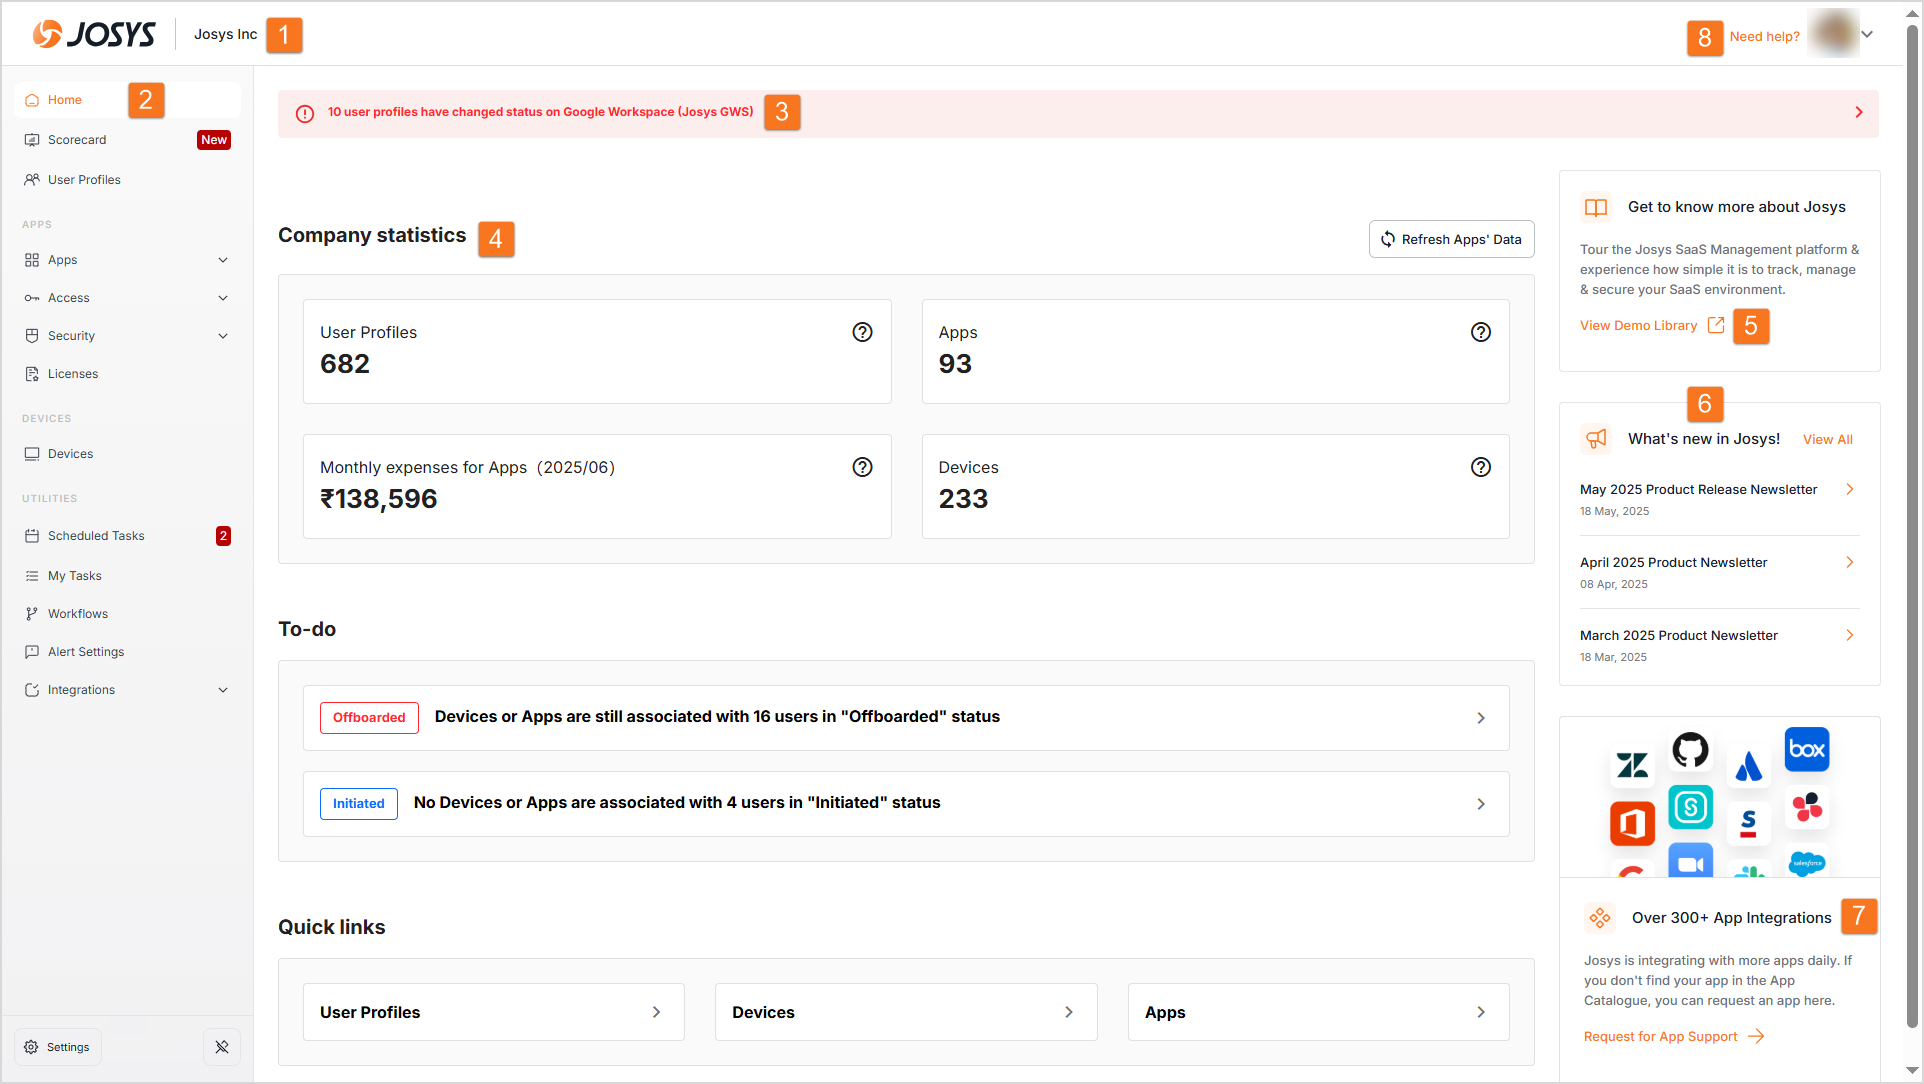Click the Zendesk app logo

click(1632, 766)
